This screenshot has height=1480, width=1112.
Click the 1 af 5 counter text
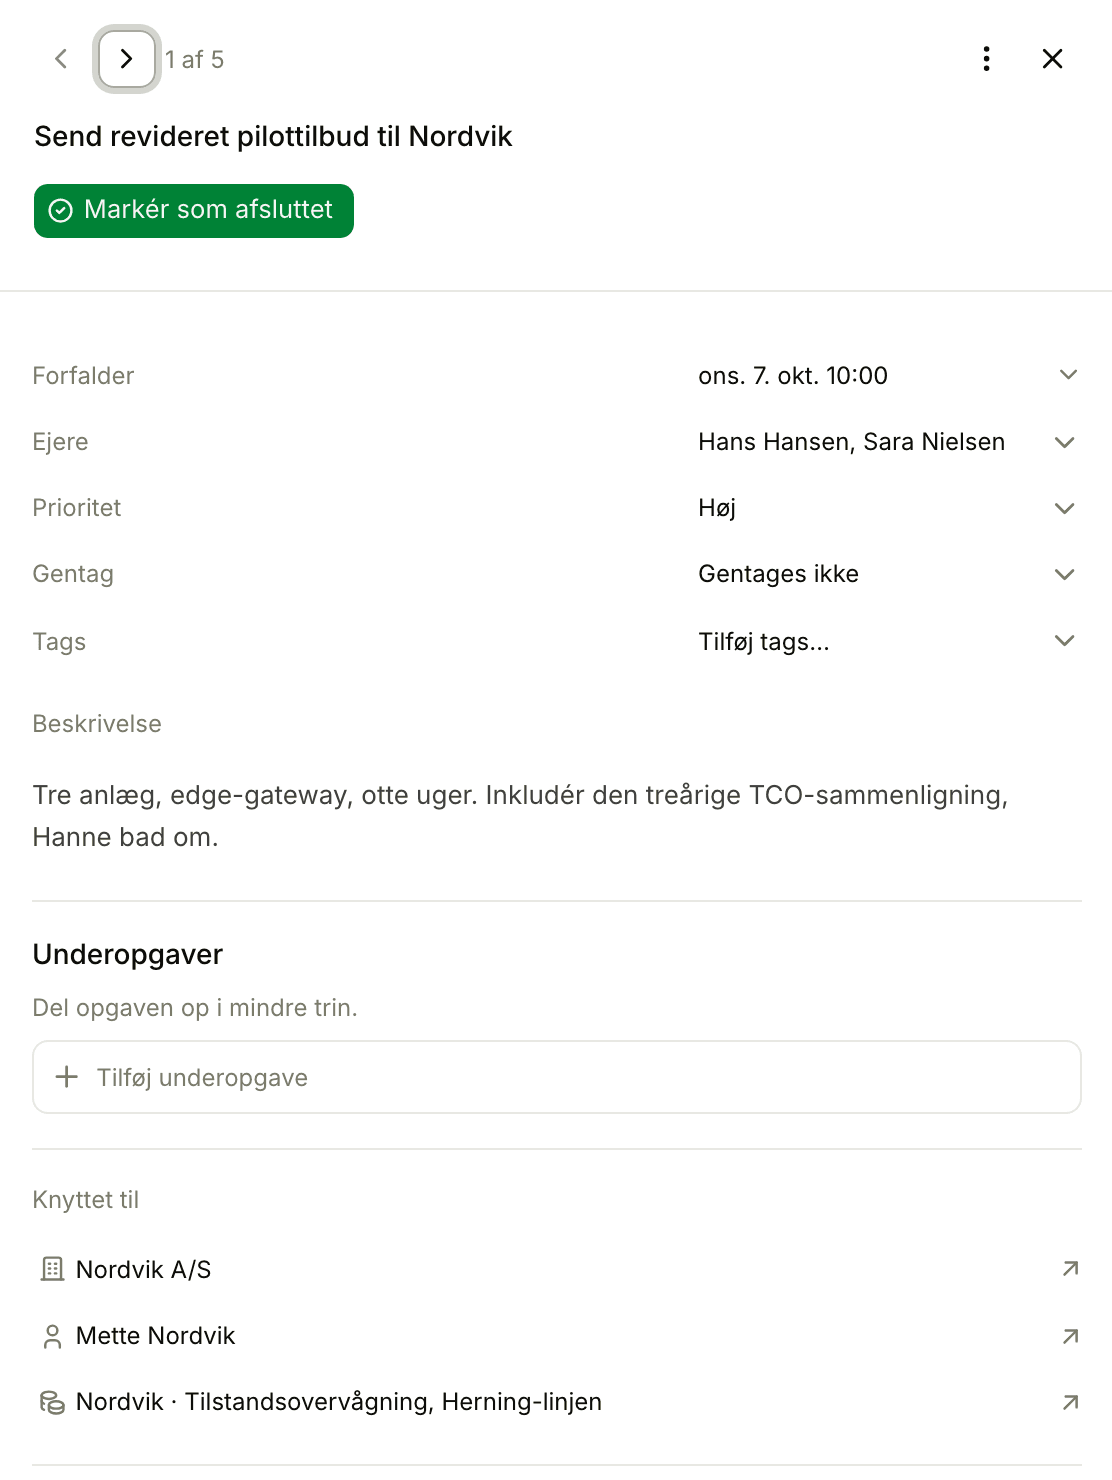pyautogui.click(x=194, y=60)
